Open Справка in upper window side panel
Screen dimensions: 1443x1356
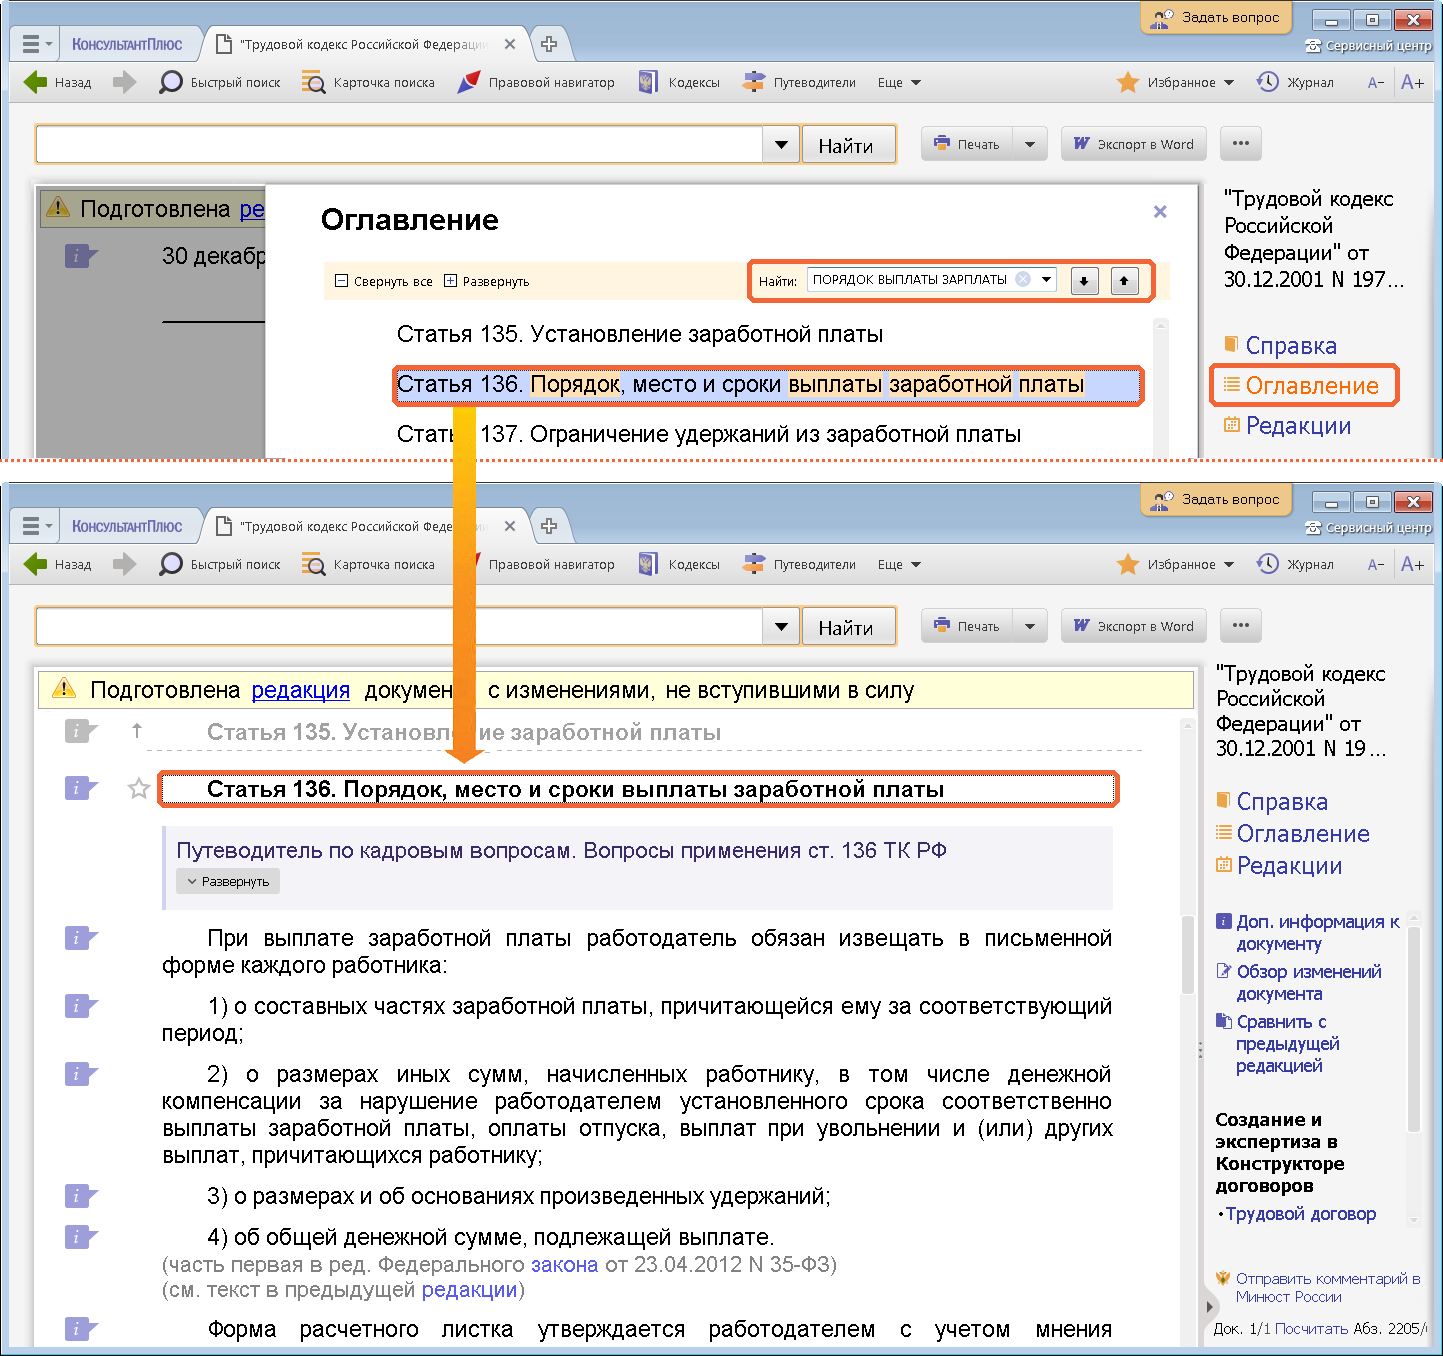click(1281, 346)
